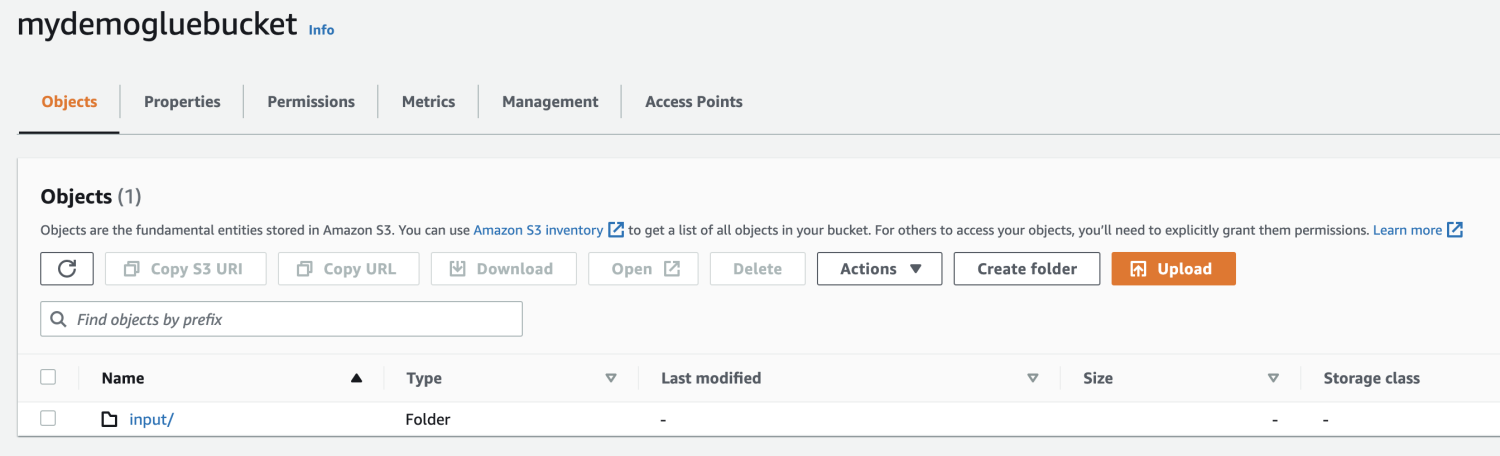Click the Open in new tab button
Viewport: 1500px width, 456px height.
click(643, 269)
